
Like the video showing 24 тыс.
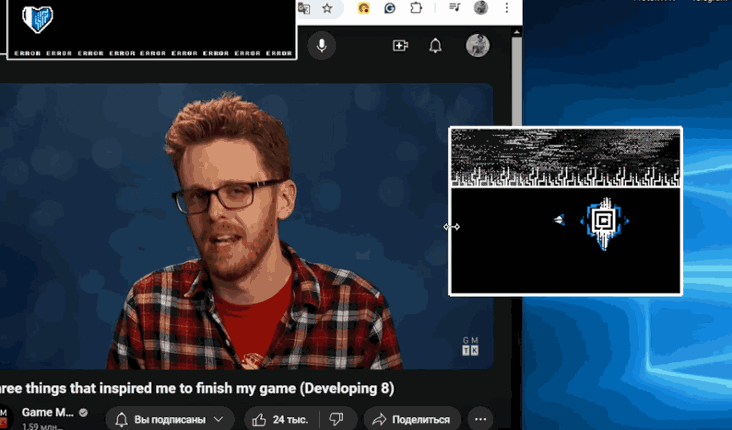point(282,419)
